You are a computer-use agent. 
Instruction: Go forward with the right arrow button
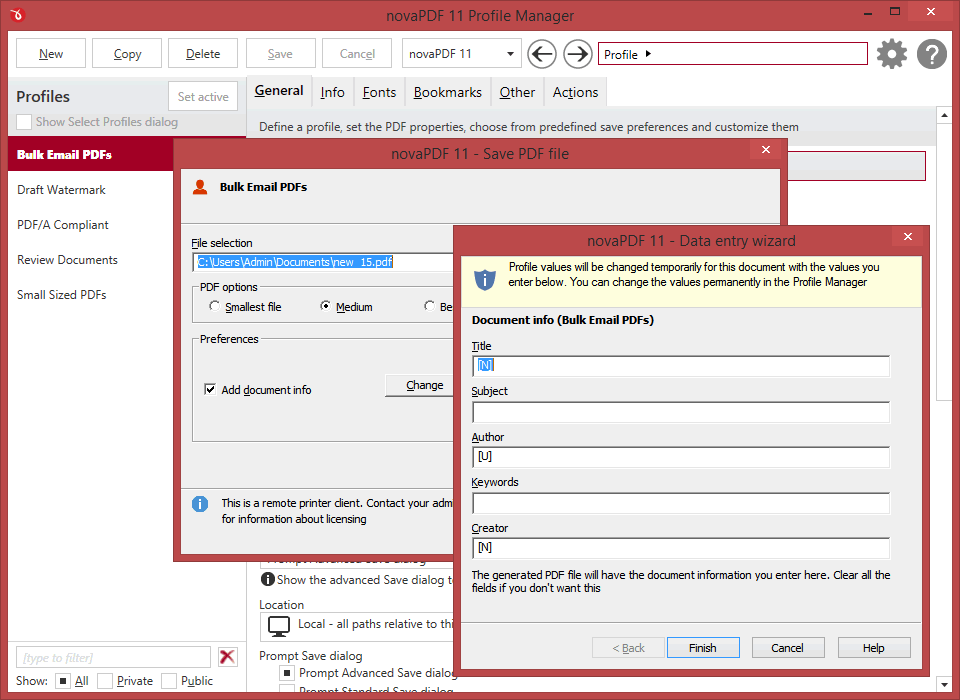pos(577,54)
